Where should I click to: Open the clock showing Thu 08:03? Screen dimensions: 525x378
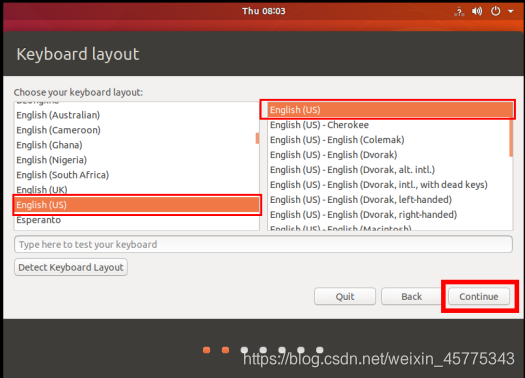[264, 11]
